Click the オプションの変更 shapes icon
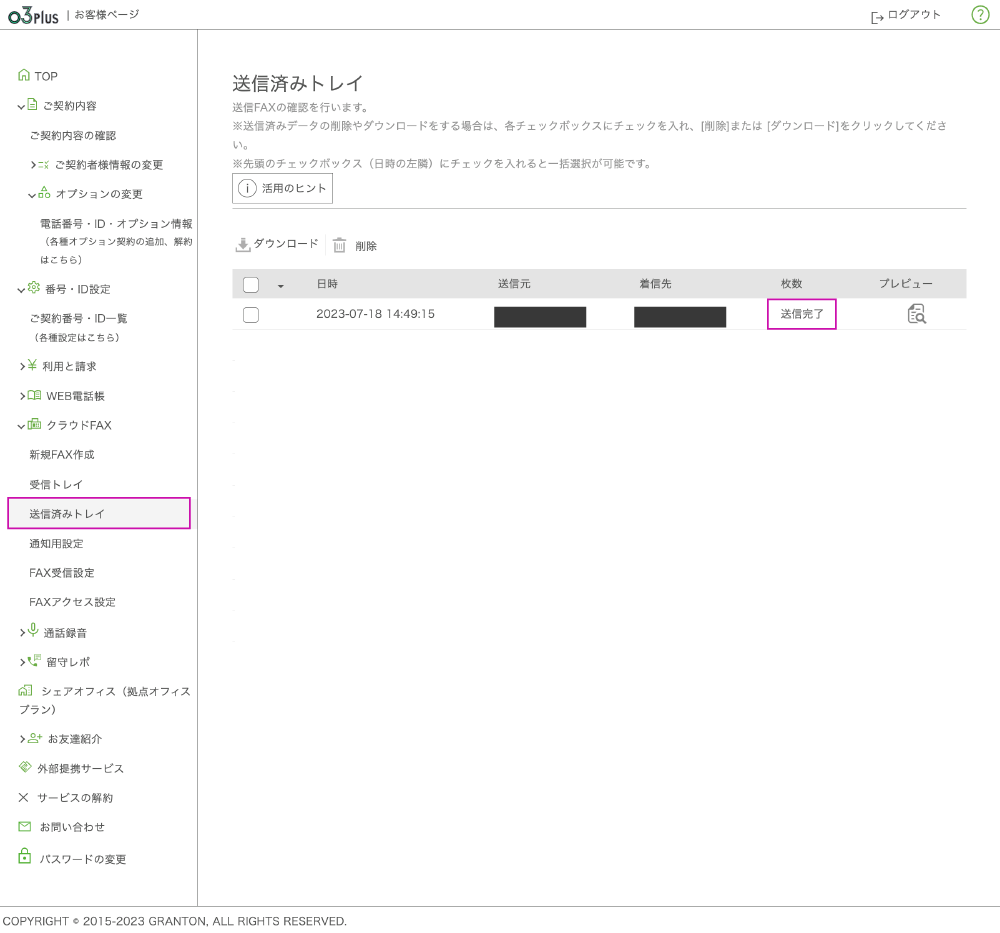The width and height of the screenshot is (1000, 933). pyautogui.click(x=44, y=192)
